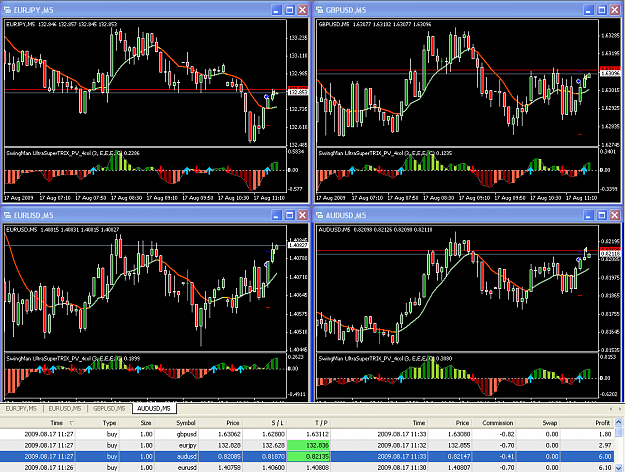Viewport: 625px width, 472px height.
Task: Click the 132.628 stop-loss cell
Action: click(274, 445)
